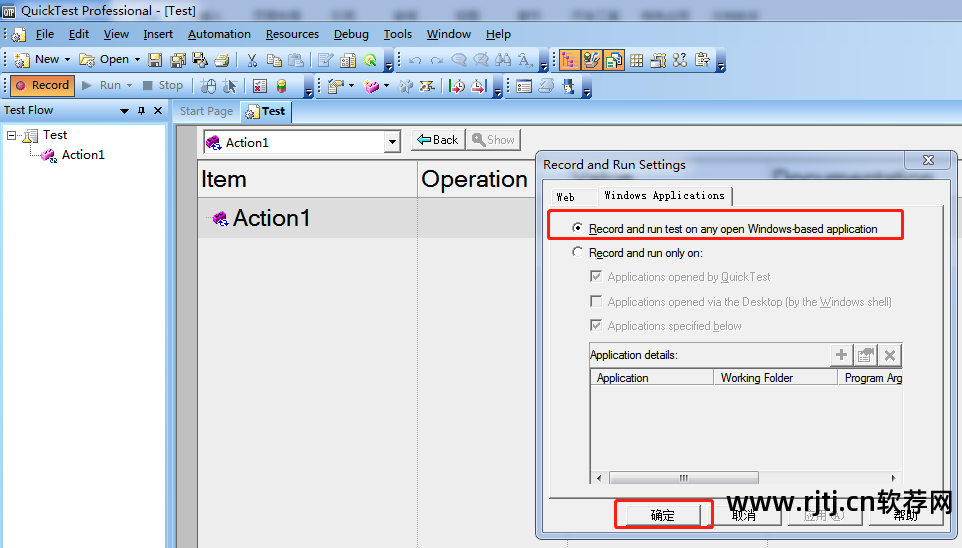Toggle 'Applications opened via the Desktop' checkbox

[x=596, y=301]
